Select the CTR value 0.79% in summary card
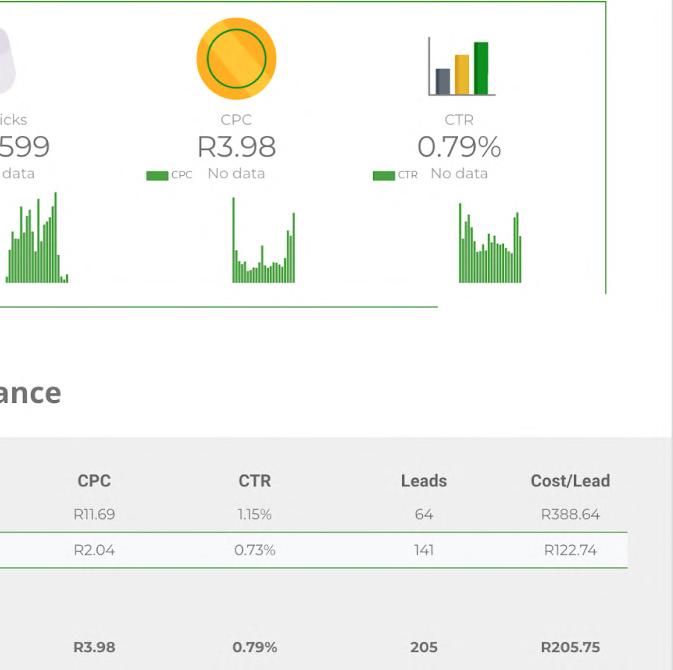 pos(459,147)
